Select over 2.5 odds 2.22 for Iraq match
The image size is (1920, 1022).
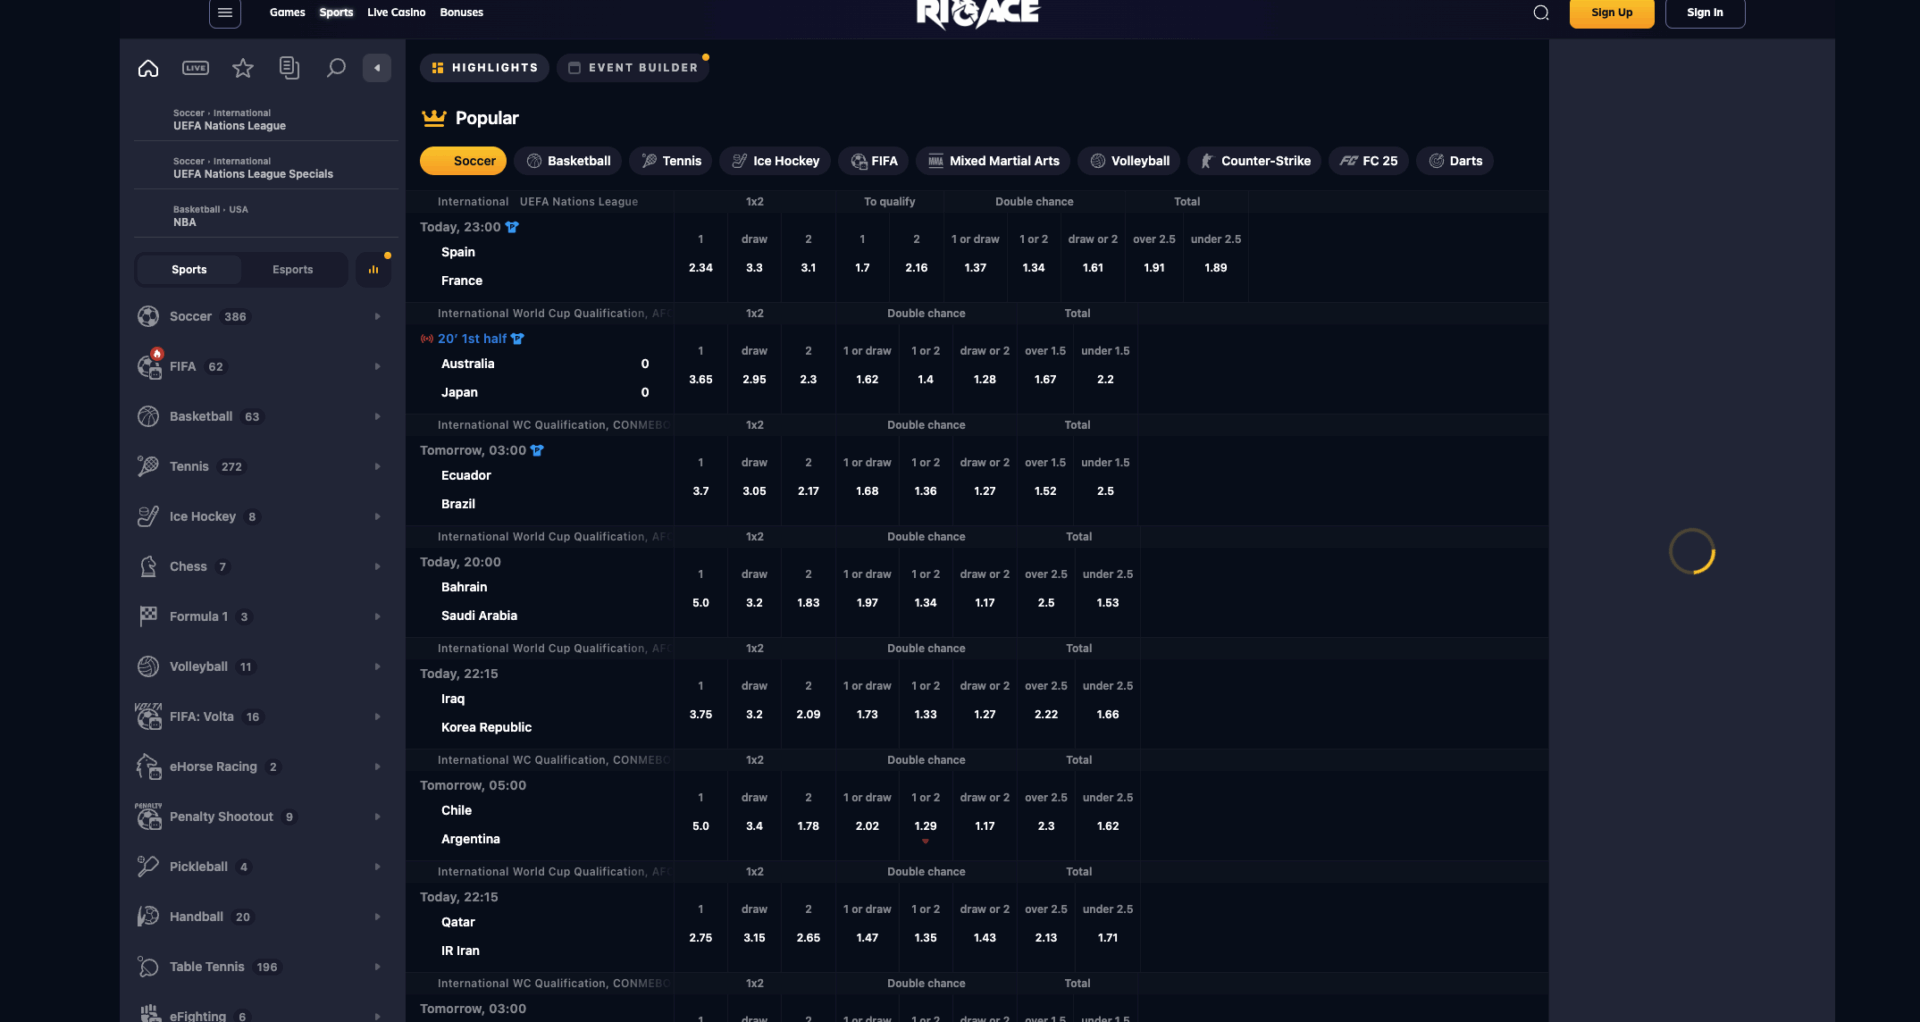pyautogui.click(x=1046, y=715)
